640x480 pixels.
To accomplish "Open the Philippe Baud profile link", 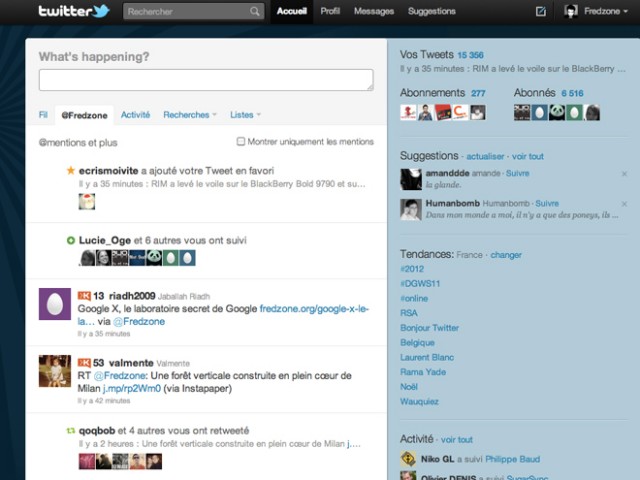I will (x=513, y=459).
